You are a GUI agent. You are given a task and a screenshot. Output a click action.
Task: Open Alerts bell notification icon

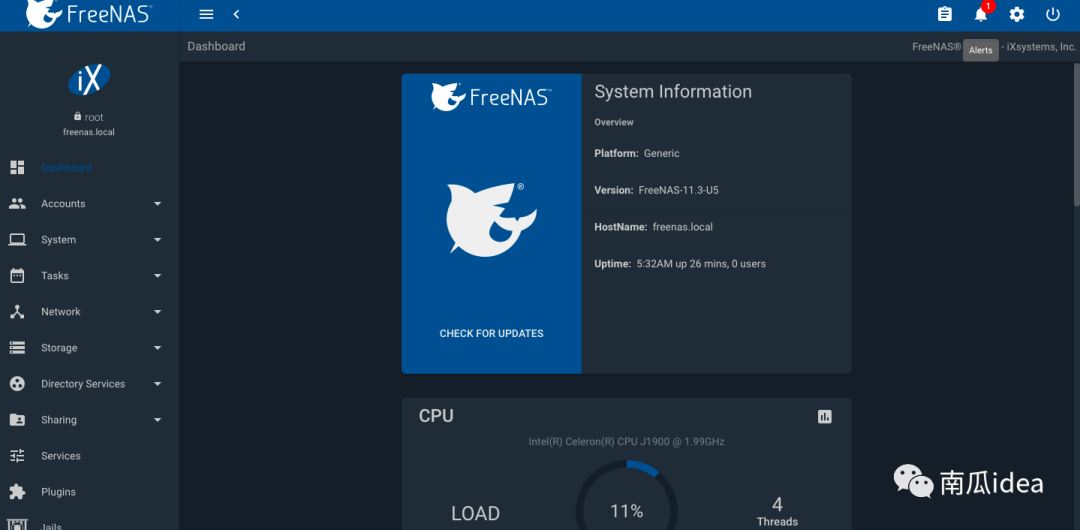[x=981, y=14]
